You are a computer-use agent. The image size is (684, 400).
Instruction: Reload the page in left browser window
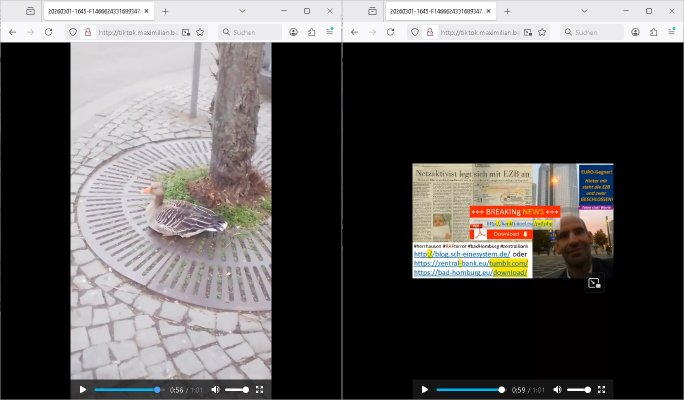[x=49, y=32]
